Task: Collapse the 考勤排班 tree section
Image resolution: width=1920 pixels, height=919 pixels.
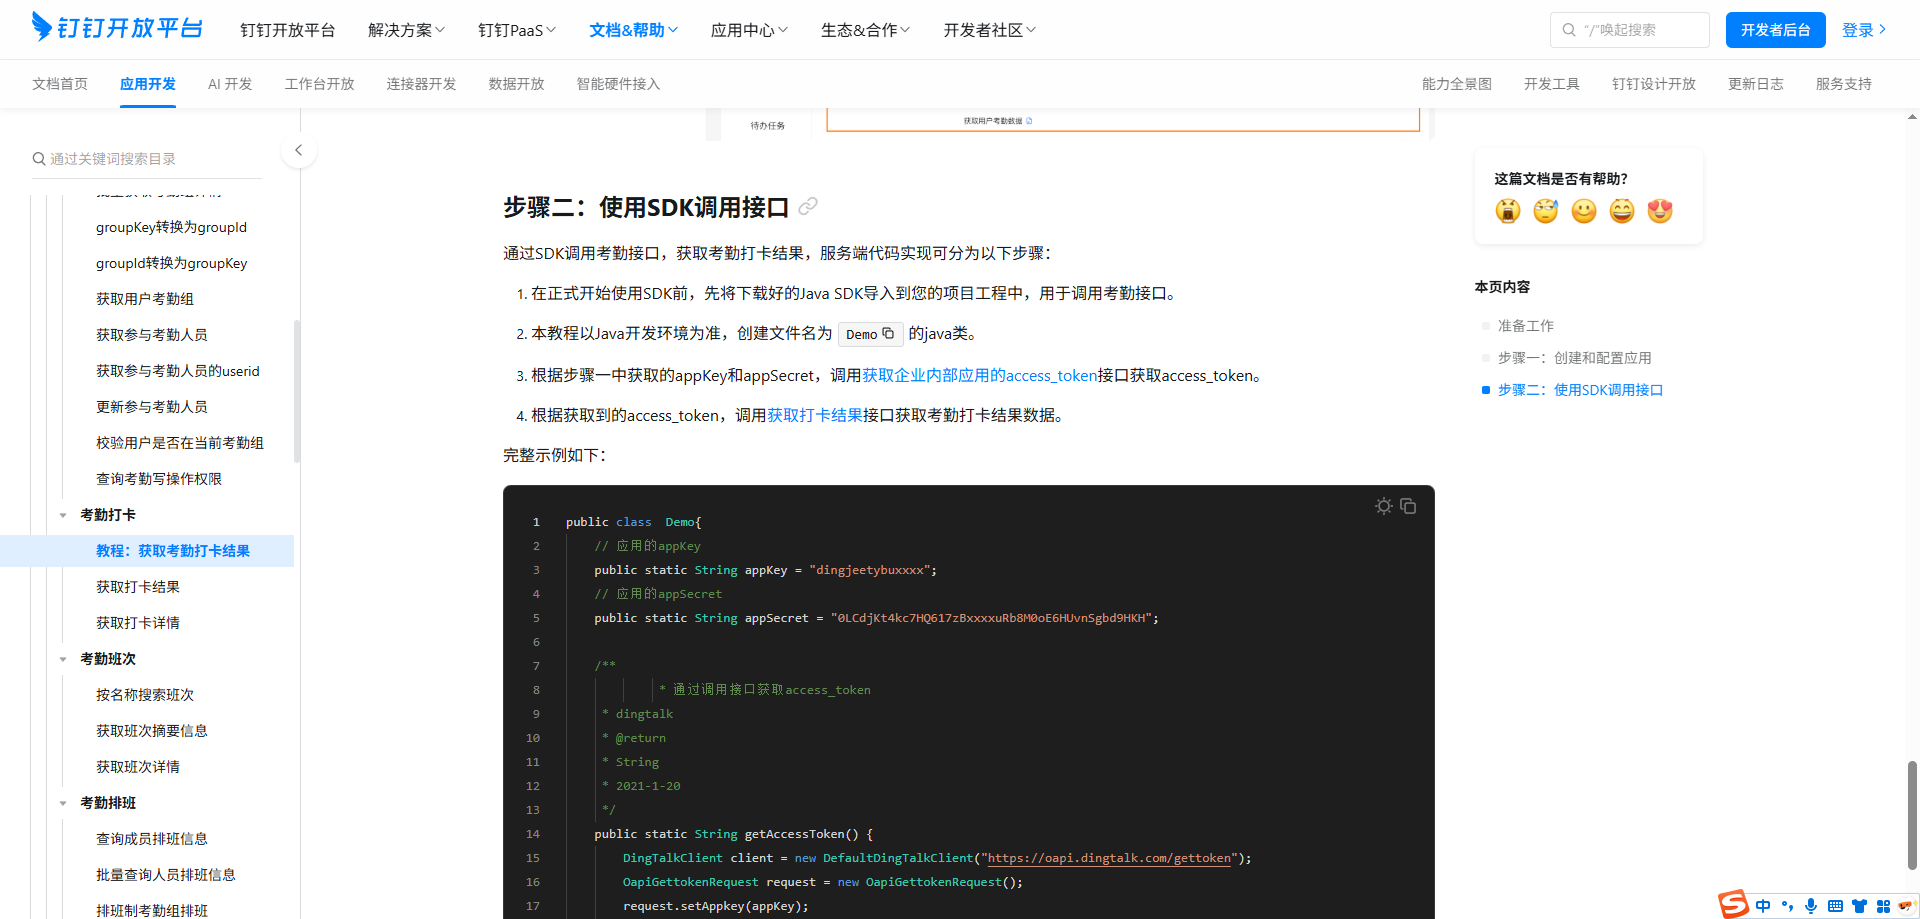Action: pyautogui.click(x=63, y=803)
